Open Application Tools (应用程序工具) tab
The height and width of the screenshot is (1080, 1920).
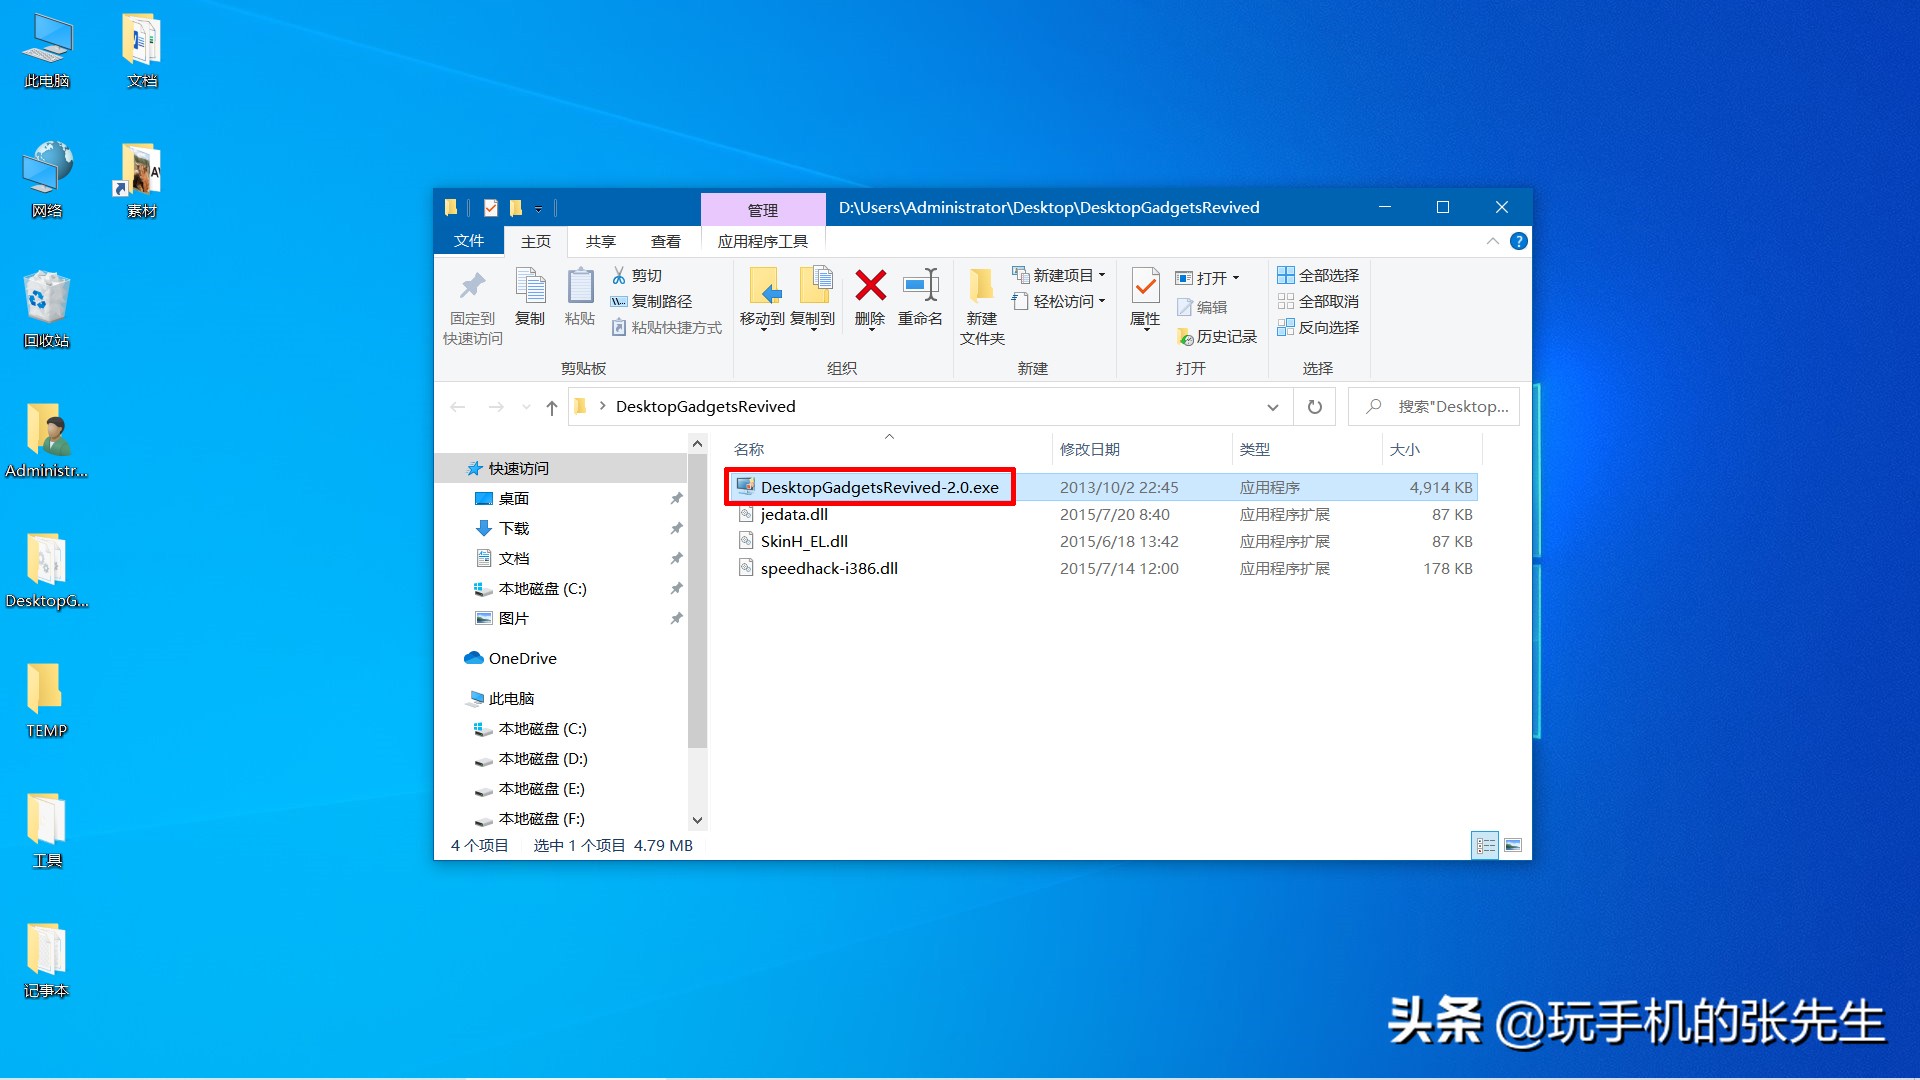(x=763, y=241)
